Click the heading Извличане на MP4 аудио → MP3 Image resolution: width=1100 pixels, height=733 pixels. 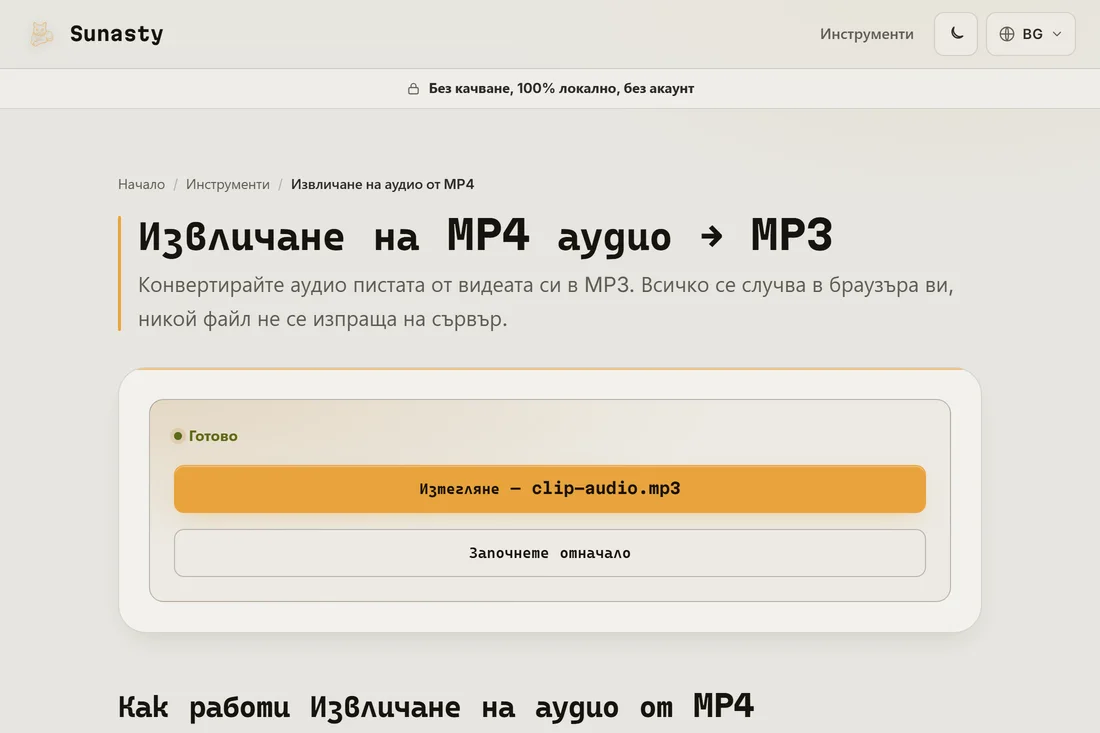pyautogui.click(x=485, y=236)
